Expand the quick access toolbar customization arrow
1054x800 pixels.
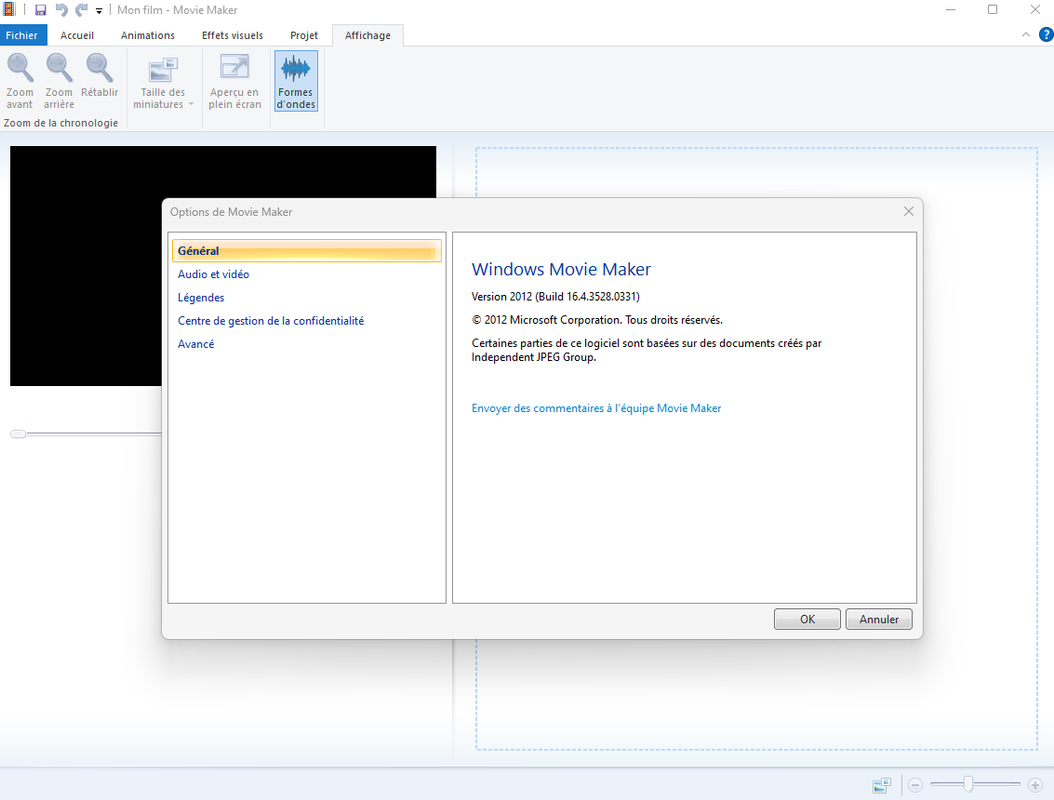pos(99,11)
